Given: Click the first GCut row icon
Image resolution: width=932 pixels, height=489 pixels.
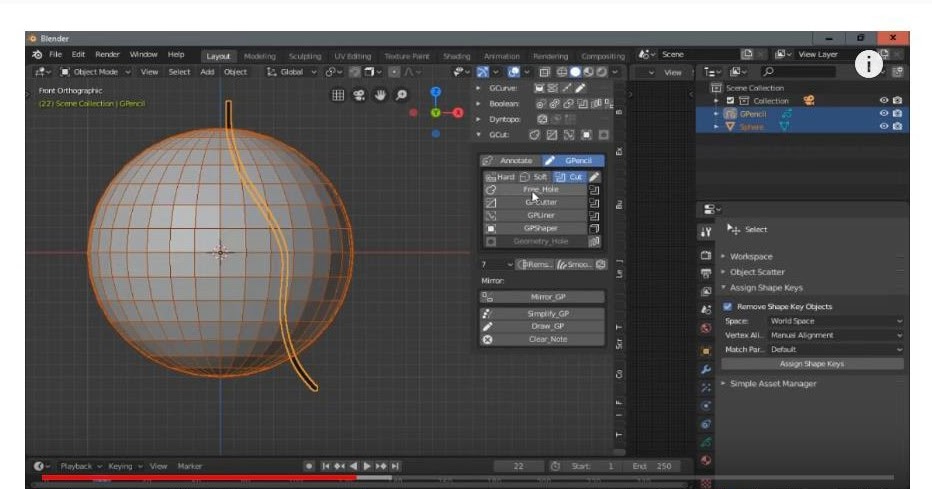Looking at the screenshot, I should 534,135.
